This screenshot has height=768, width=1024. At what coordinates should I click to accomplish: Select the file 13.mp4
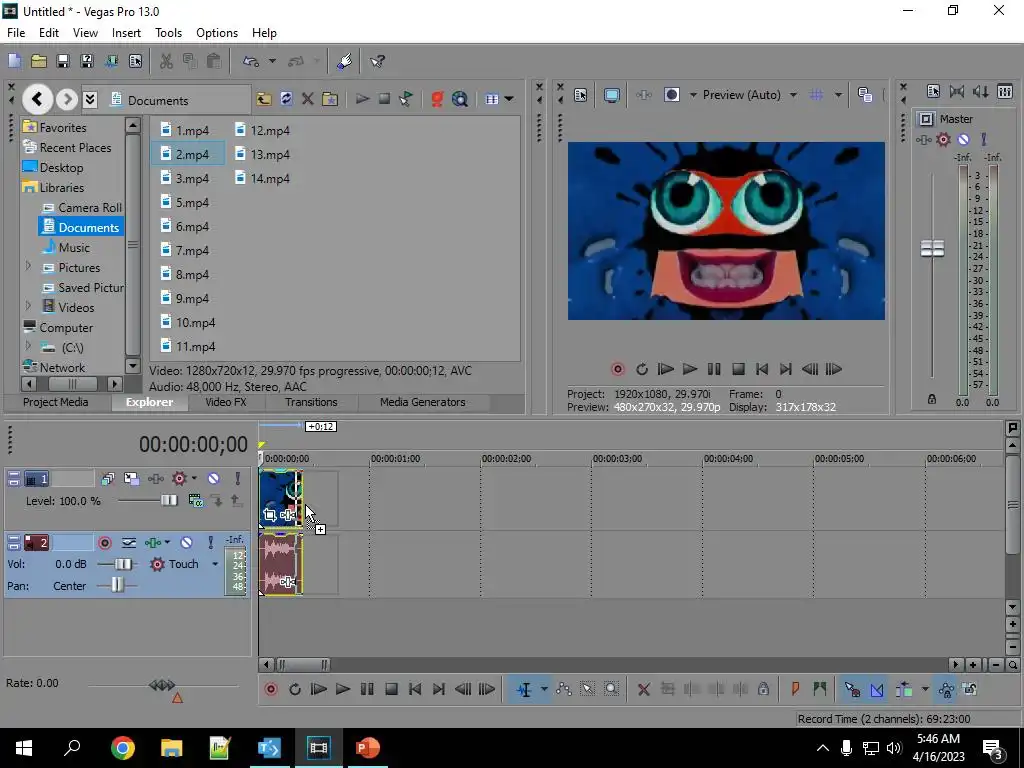point(261,155)
